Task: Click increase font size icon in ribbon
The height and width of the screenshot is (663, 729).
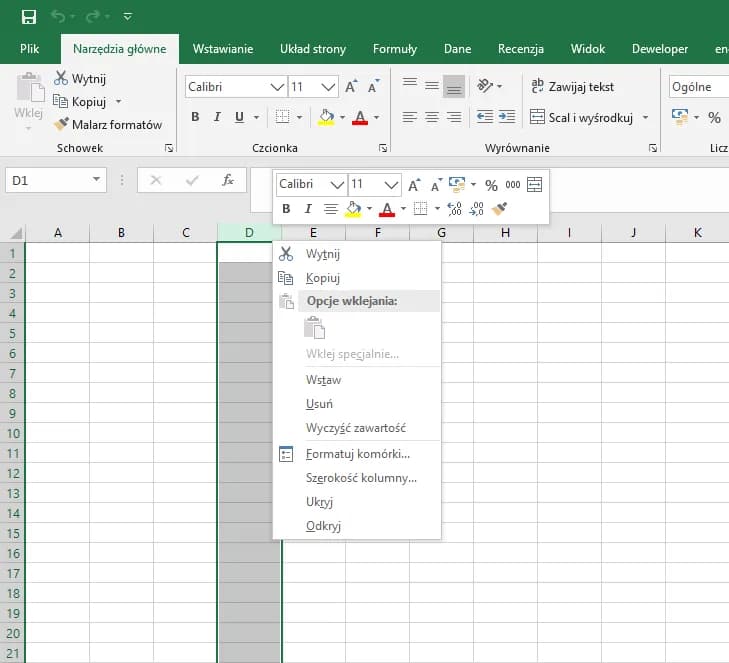Action: click(351, 88)
